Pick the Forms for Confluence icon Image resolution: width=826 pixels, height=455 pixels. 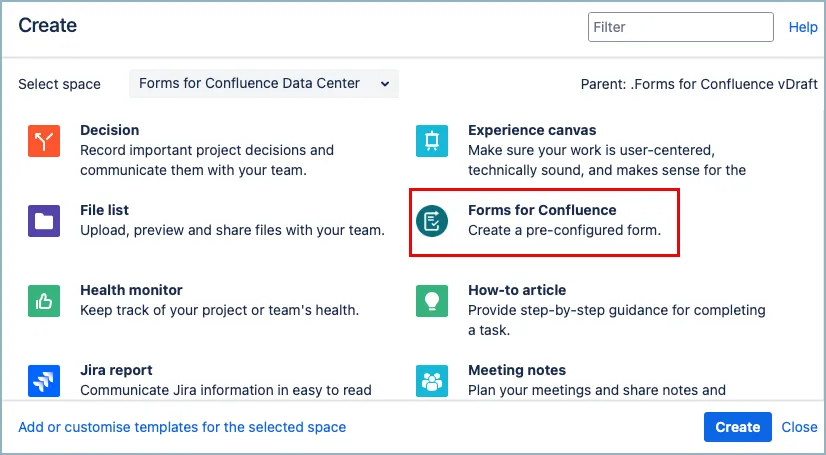click(x=432, y=221)
